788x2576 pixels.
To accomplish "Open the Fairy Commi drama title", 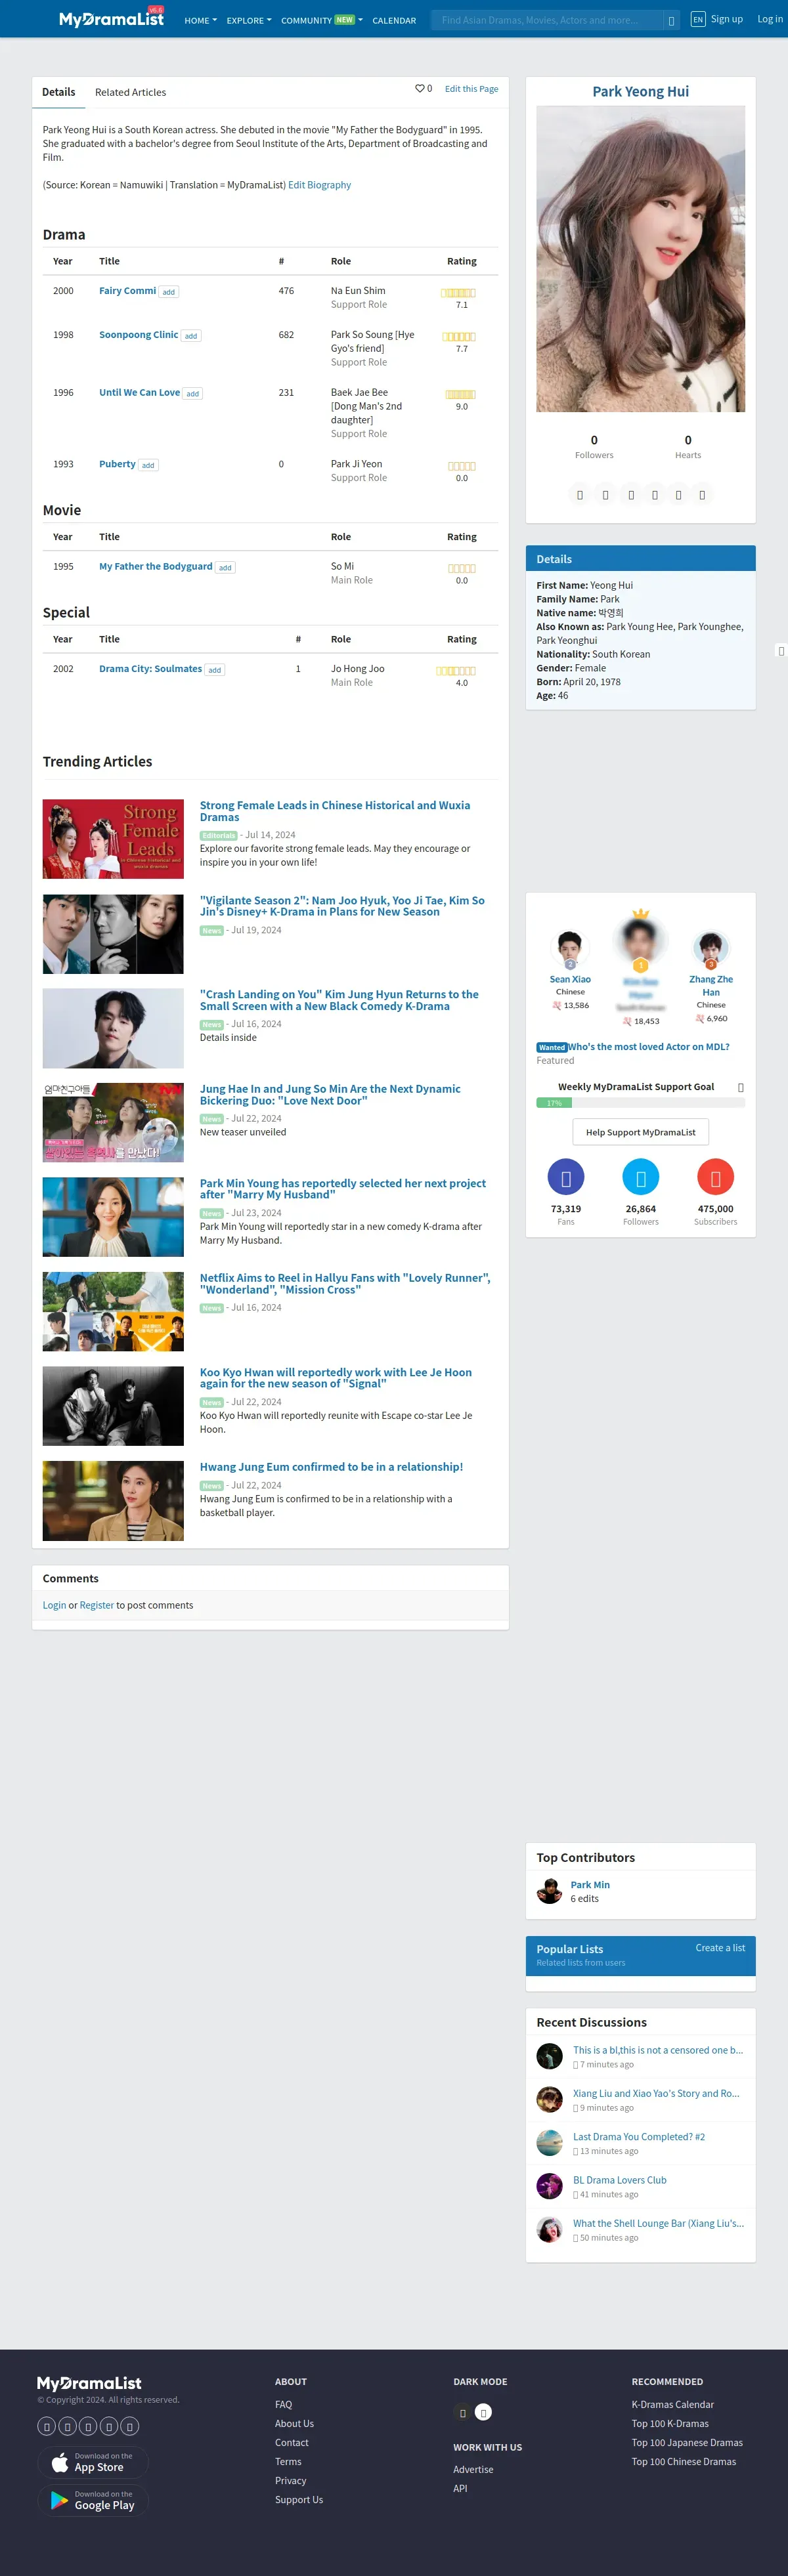I will pos(127,291).
